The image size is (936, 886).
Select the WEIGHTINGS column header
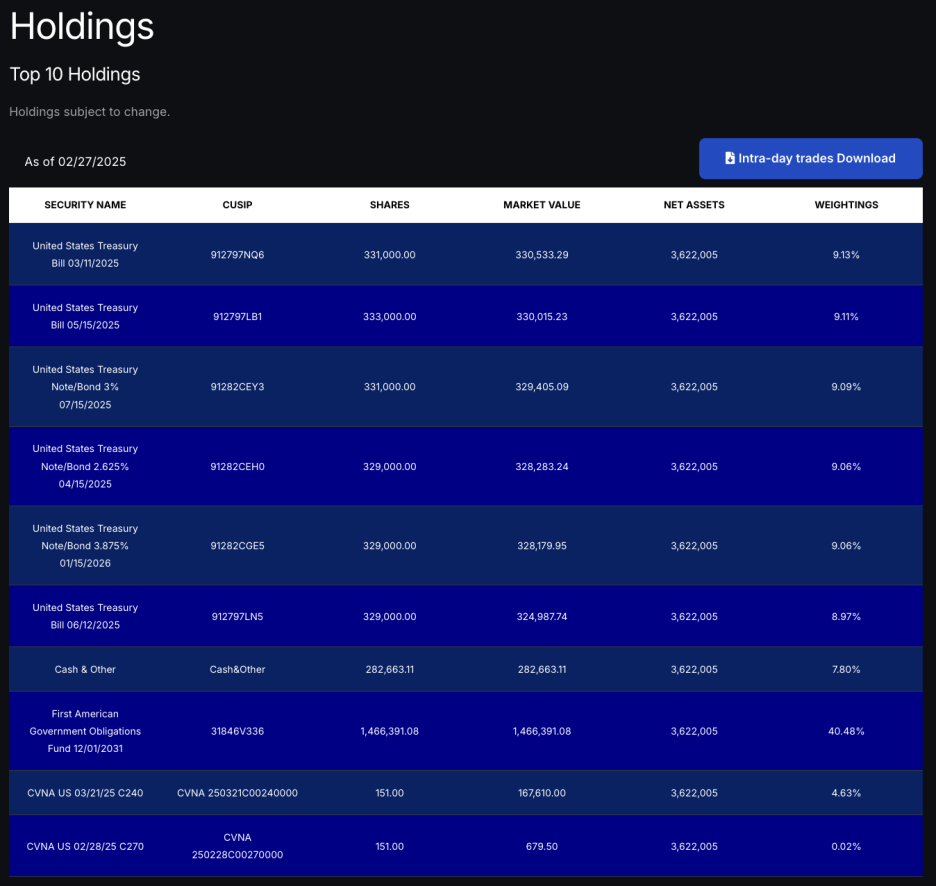[846, 205]
